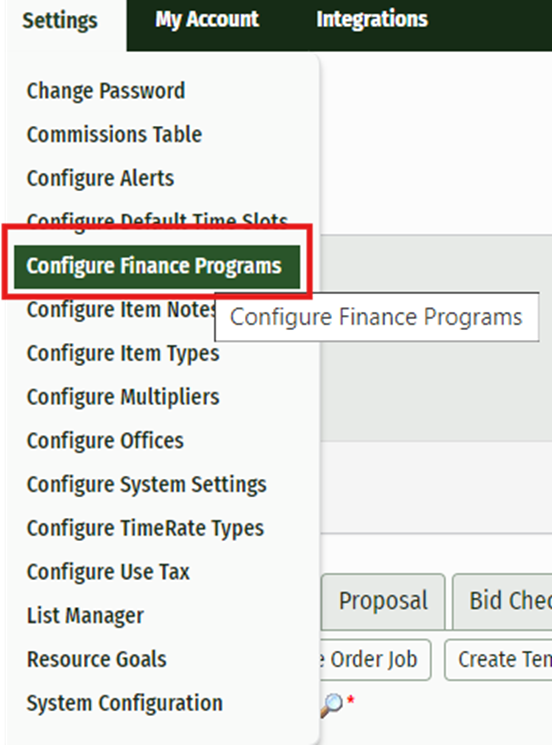This screenshot has width=552, height=745.
Task: Click the magnifying glass search icon
Action: pyautogui.click(x=332, y=704)
